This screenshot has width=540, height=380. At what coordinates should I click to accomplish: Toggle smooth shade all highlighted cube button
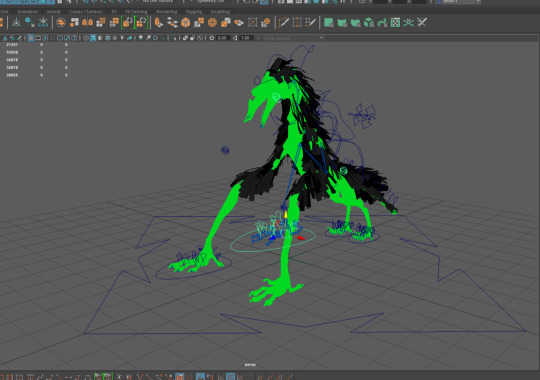pyautogui.click(x=93, y=38)
